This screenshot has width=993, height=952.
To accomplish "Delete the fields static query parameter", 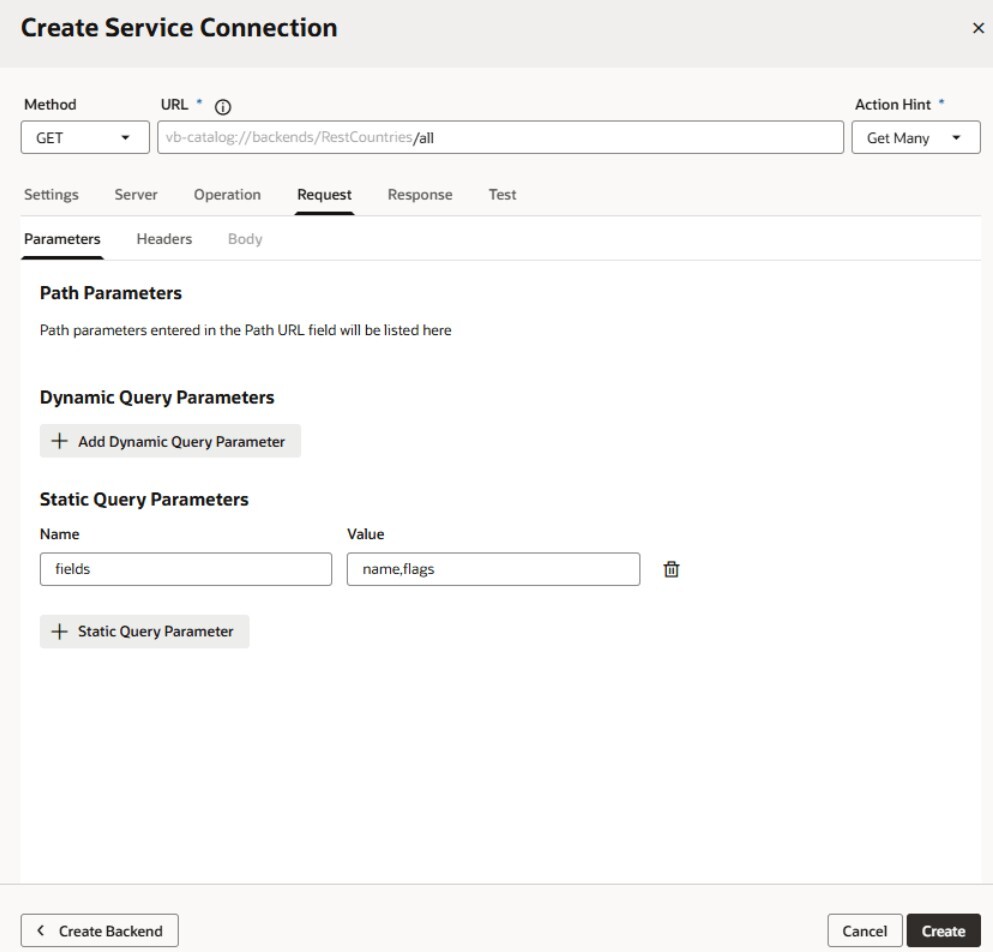I will click(671, 569).
